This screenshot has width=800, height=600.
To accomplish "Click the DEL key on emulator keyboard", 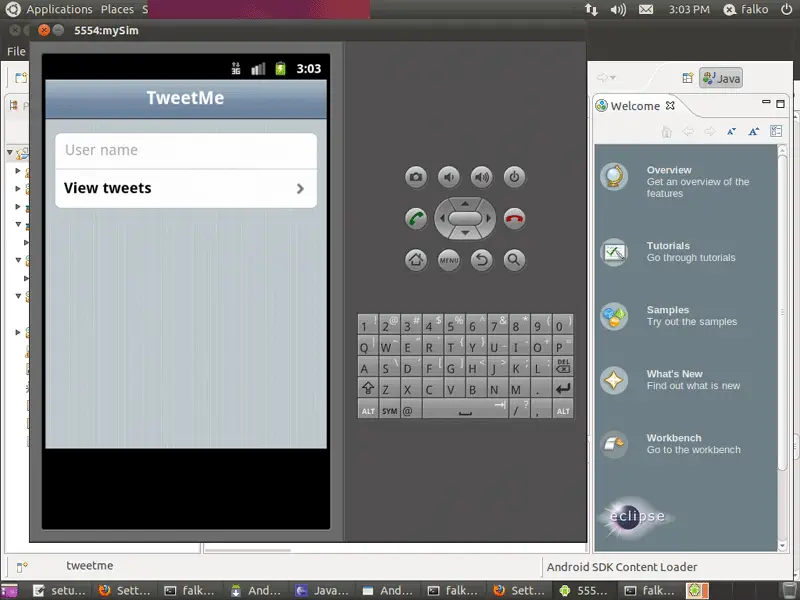I will [563, 366].
